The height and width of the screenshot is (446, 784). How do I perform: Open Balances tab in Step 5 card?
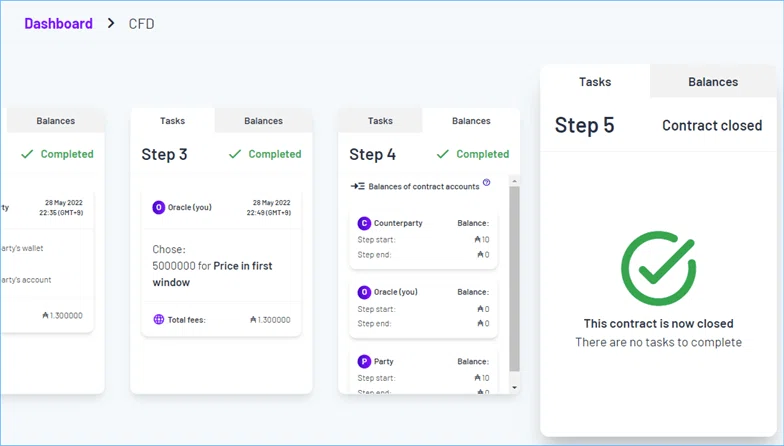click(713, 82)
